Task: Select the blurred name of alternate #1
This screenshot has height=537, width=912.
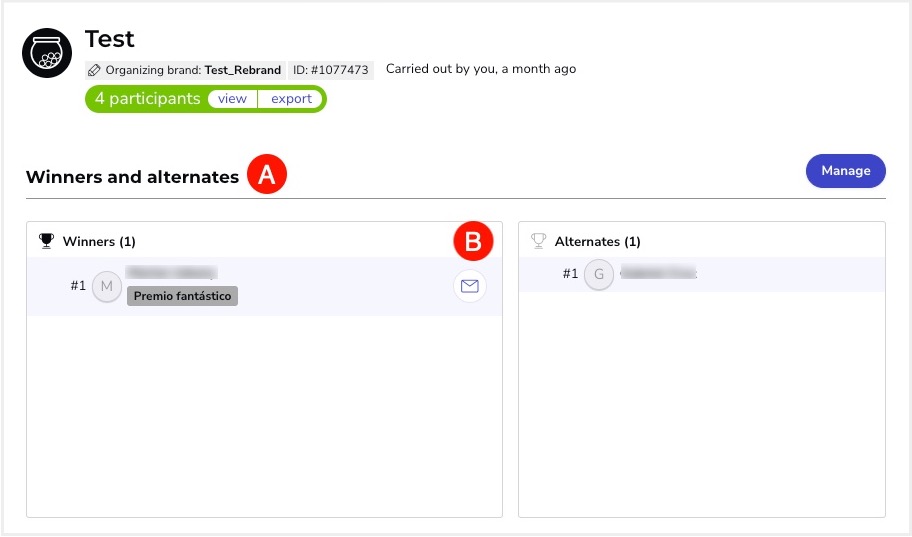Action: pyautogui.click(x=658, y=272)
